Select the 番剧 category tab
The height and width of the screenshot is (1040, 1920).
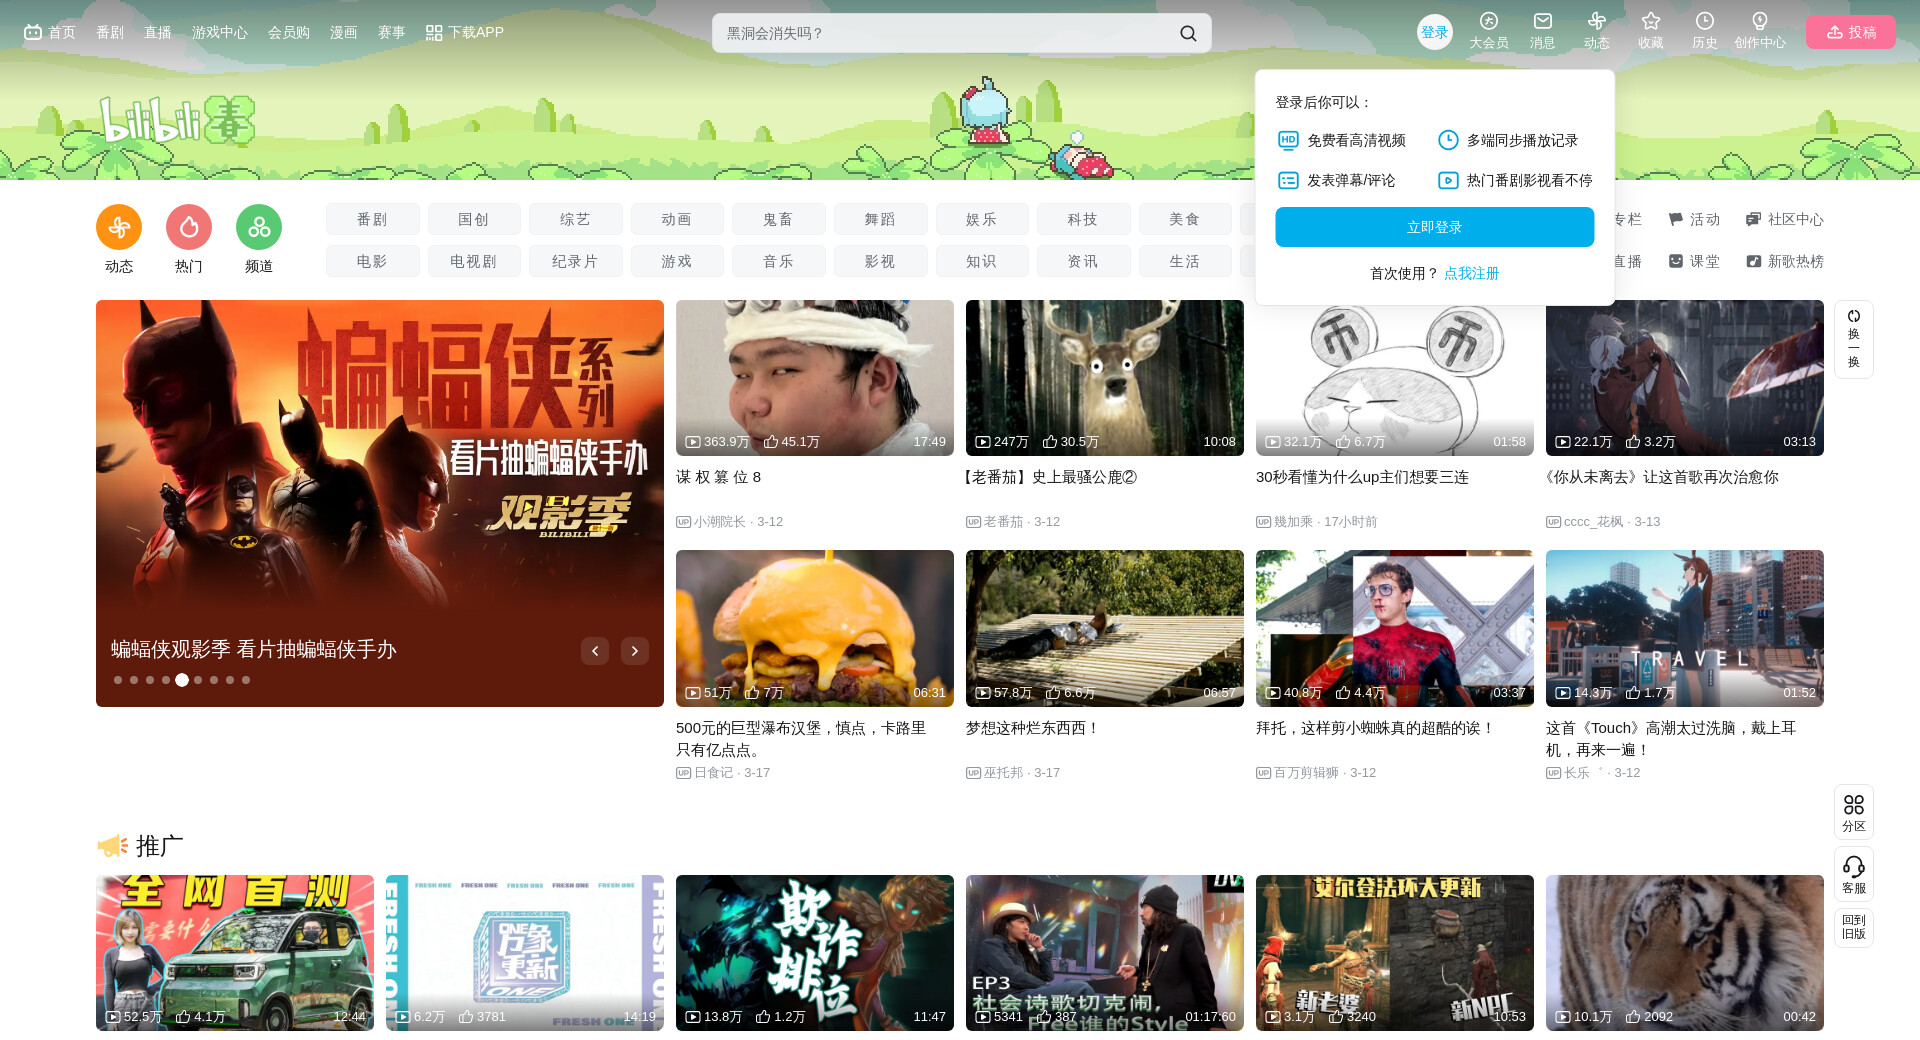click(372, 219)
